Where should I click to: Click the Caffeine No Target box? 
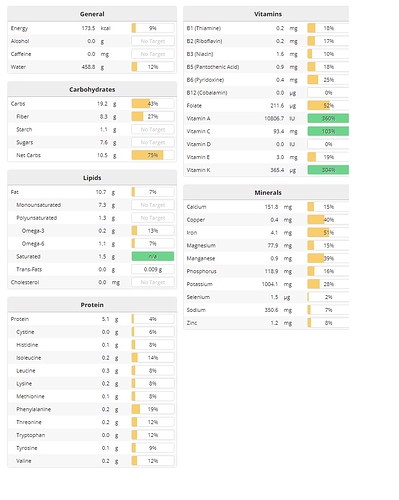point(153,54)
